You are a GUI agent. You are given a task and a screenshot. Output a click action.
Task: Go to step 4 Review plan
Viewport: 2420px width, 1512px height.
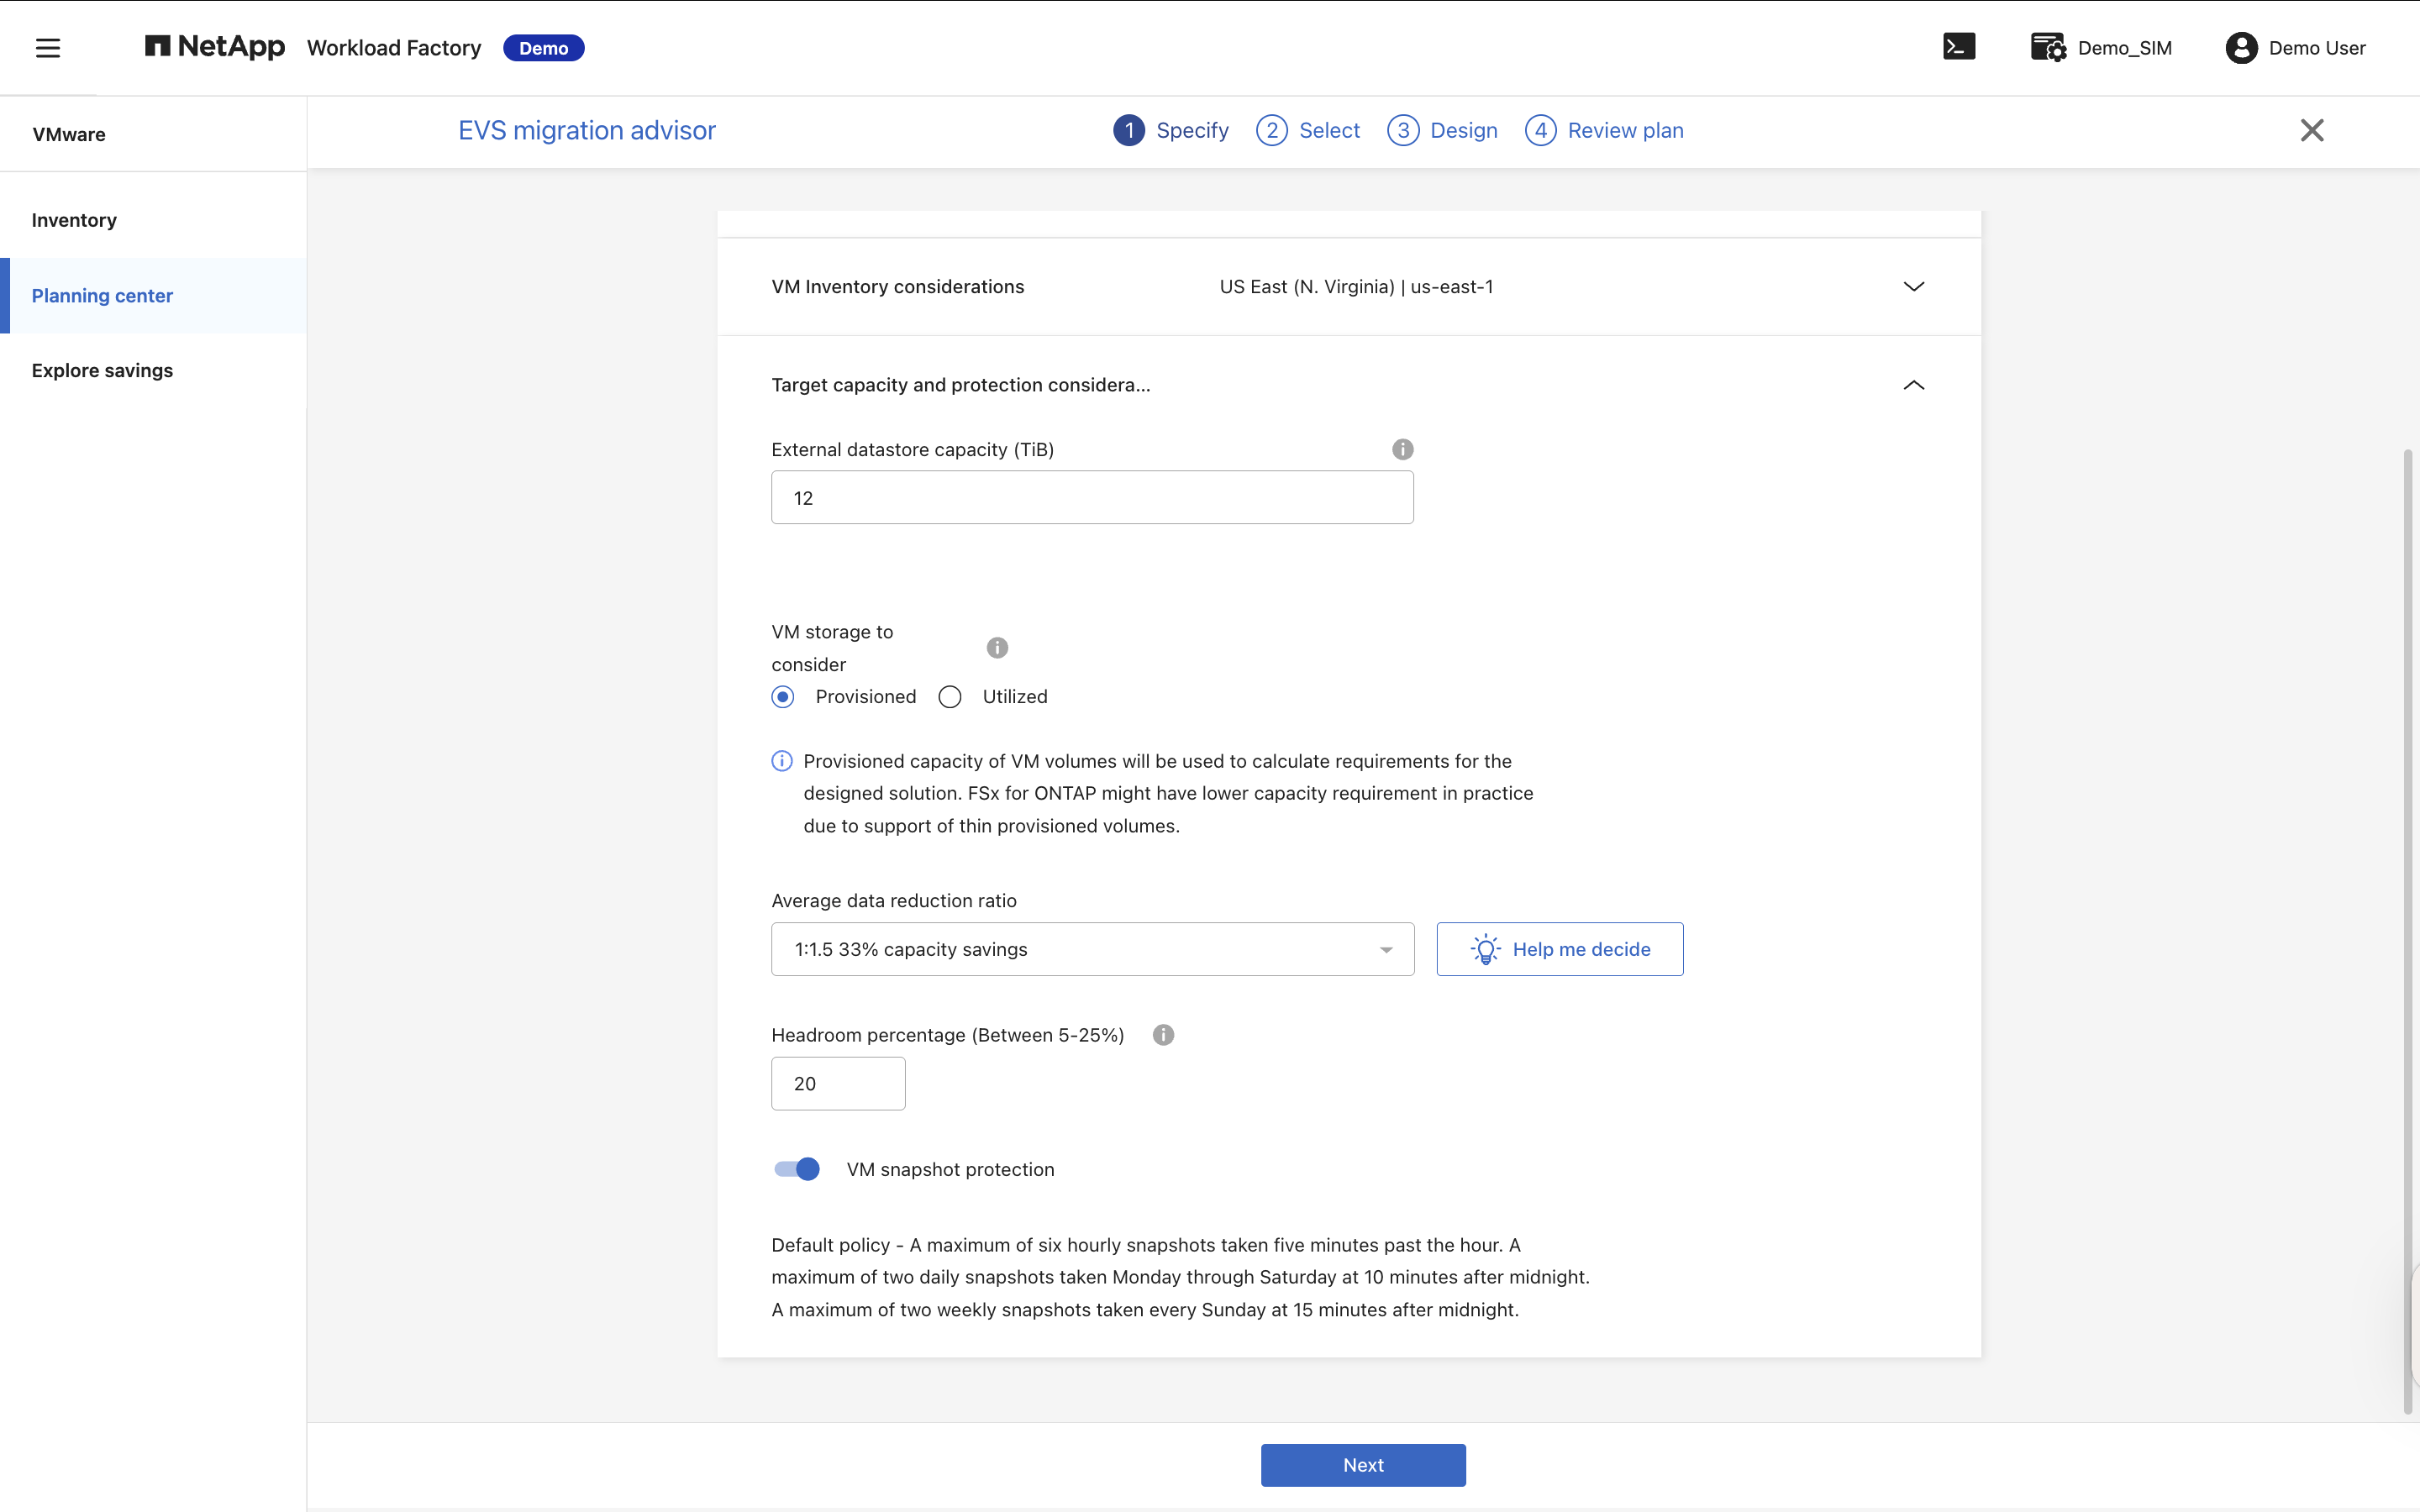click(1604, 130)
